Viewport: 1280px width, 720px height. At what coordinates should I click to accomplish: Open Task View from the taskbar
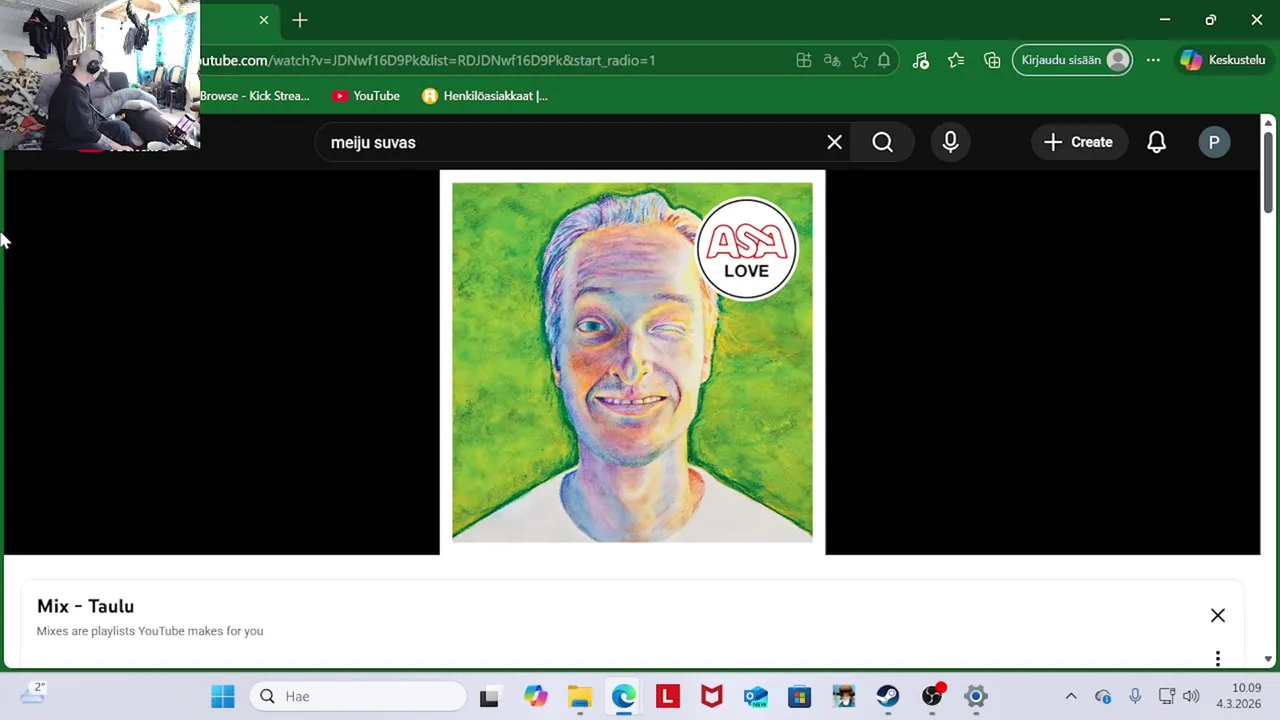[489, 696]
